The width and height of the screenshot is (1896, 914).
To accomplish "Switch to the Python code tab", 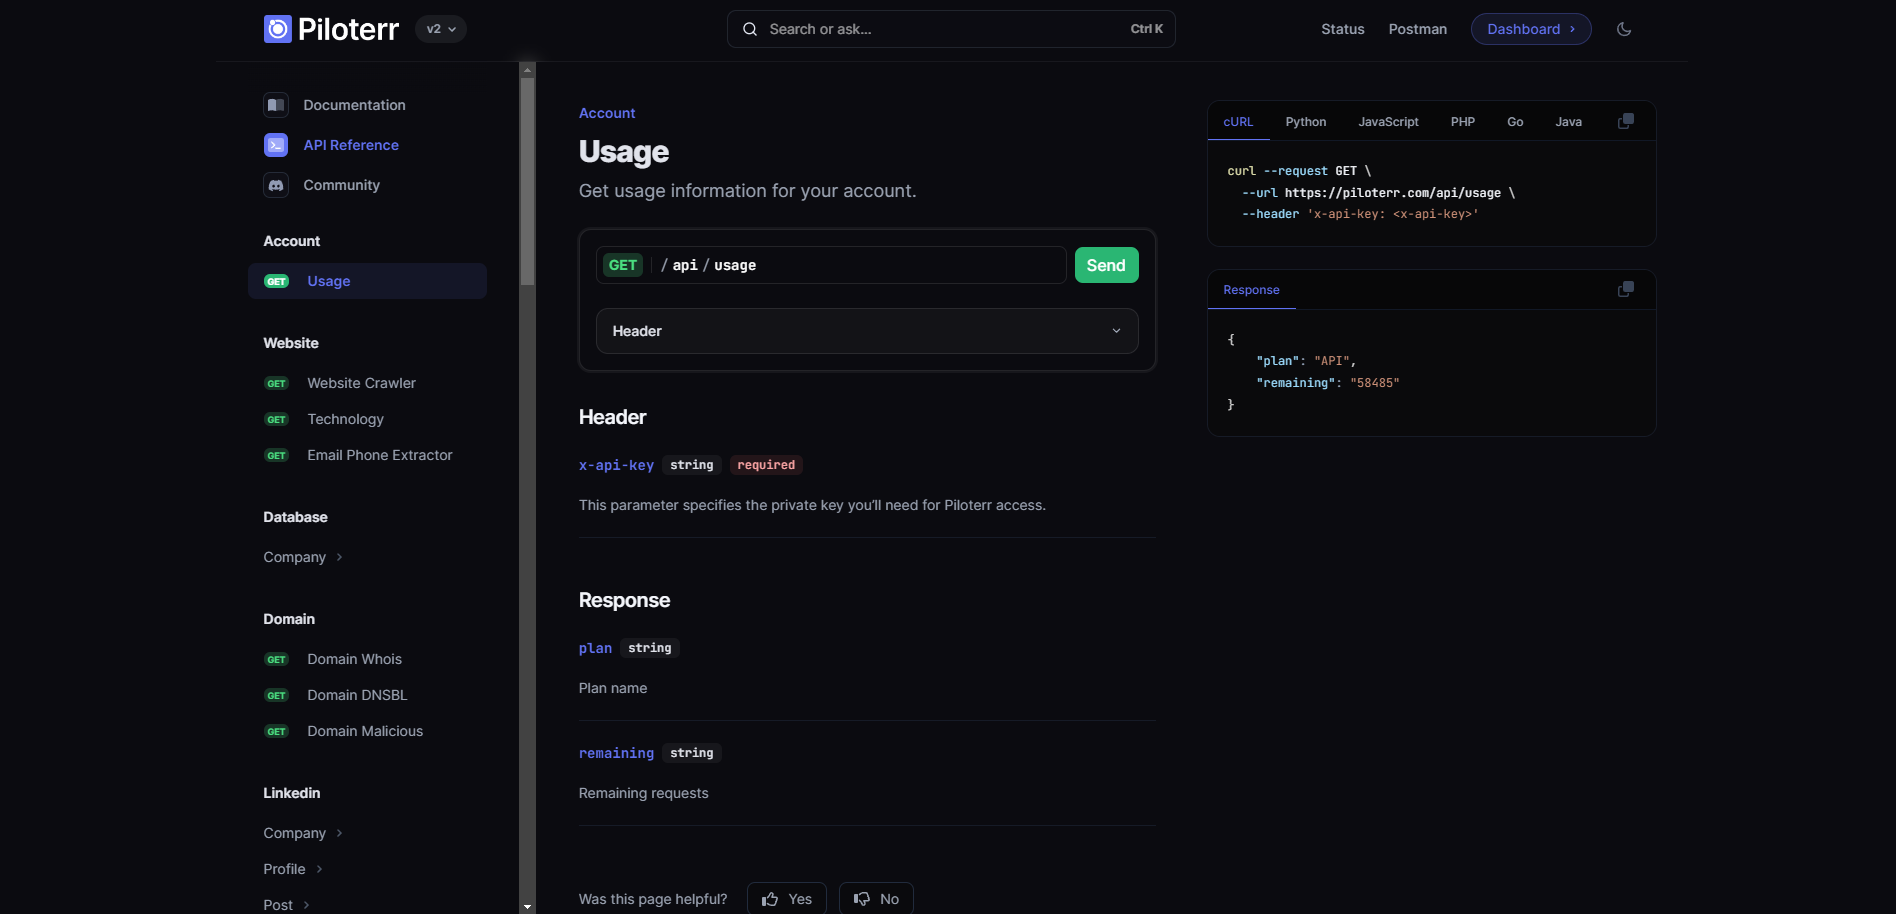I will (1305, 121).
